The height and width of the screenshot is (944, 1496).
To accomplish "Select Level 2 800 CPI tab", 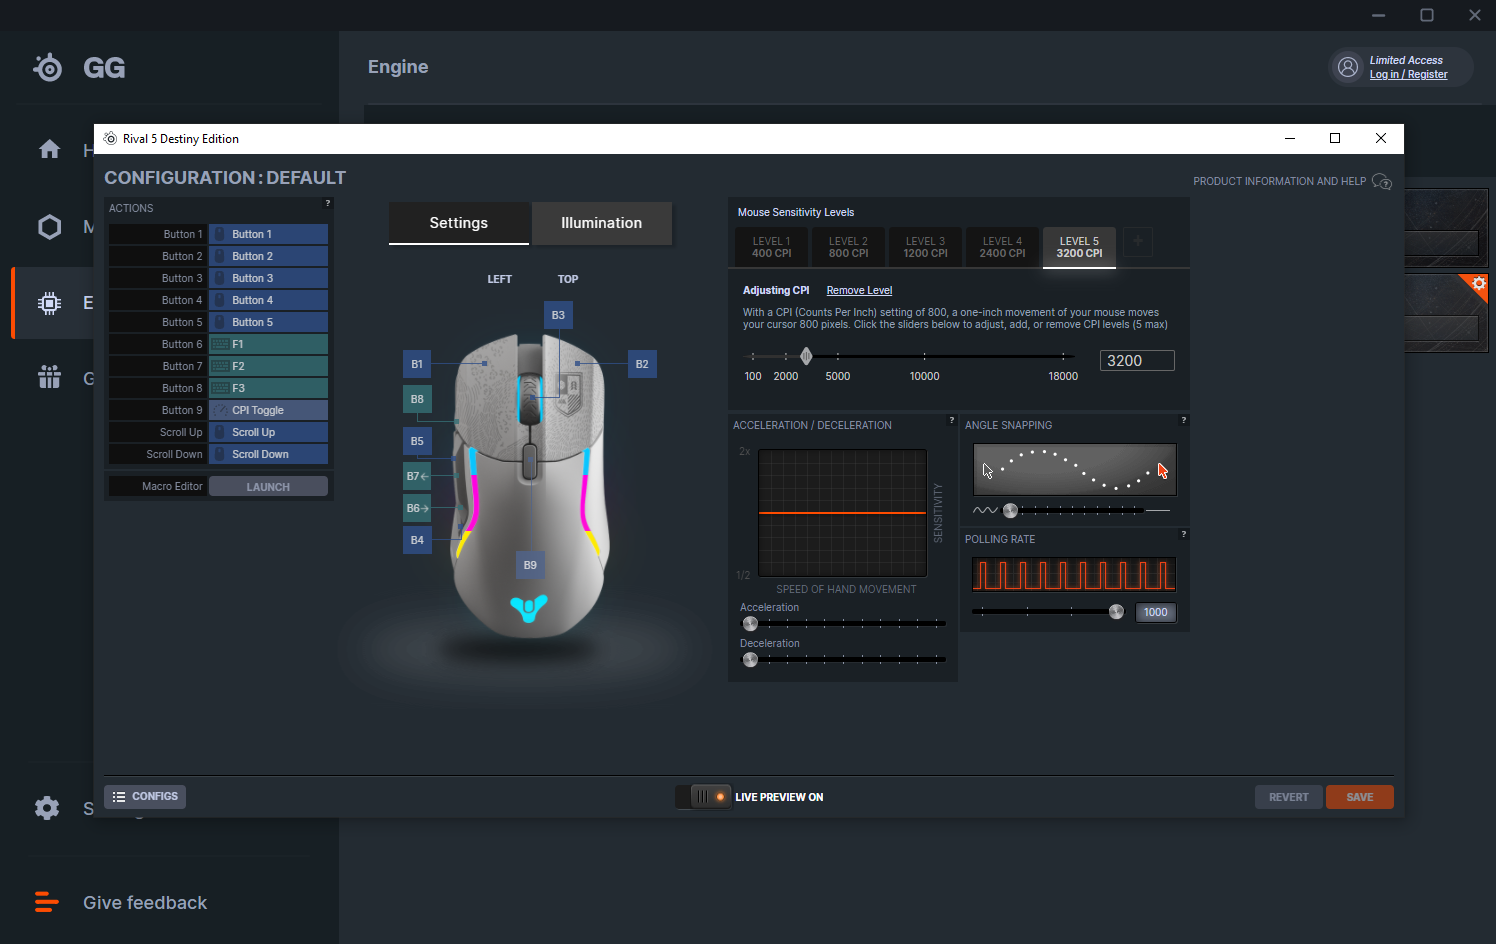I will (848, 247).
